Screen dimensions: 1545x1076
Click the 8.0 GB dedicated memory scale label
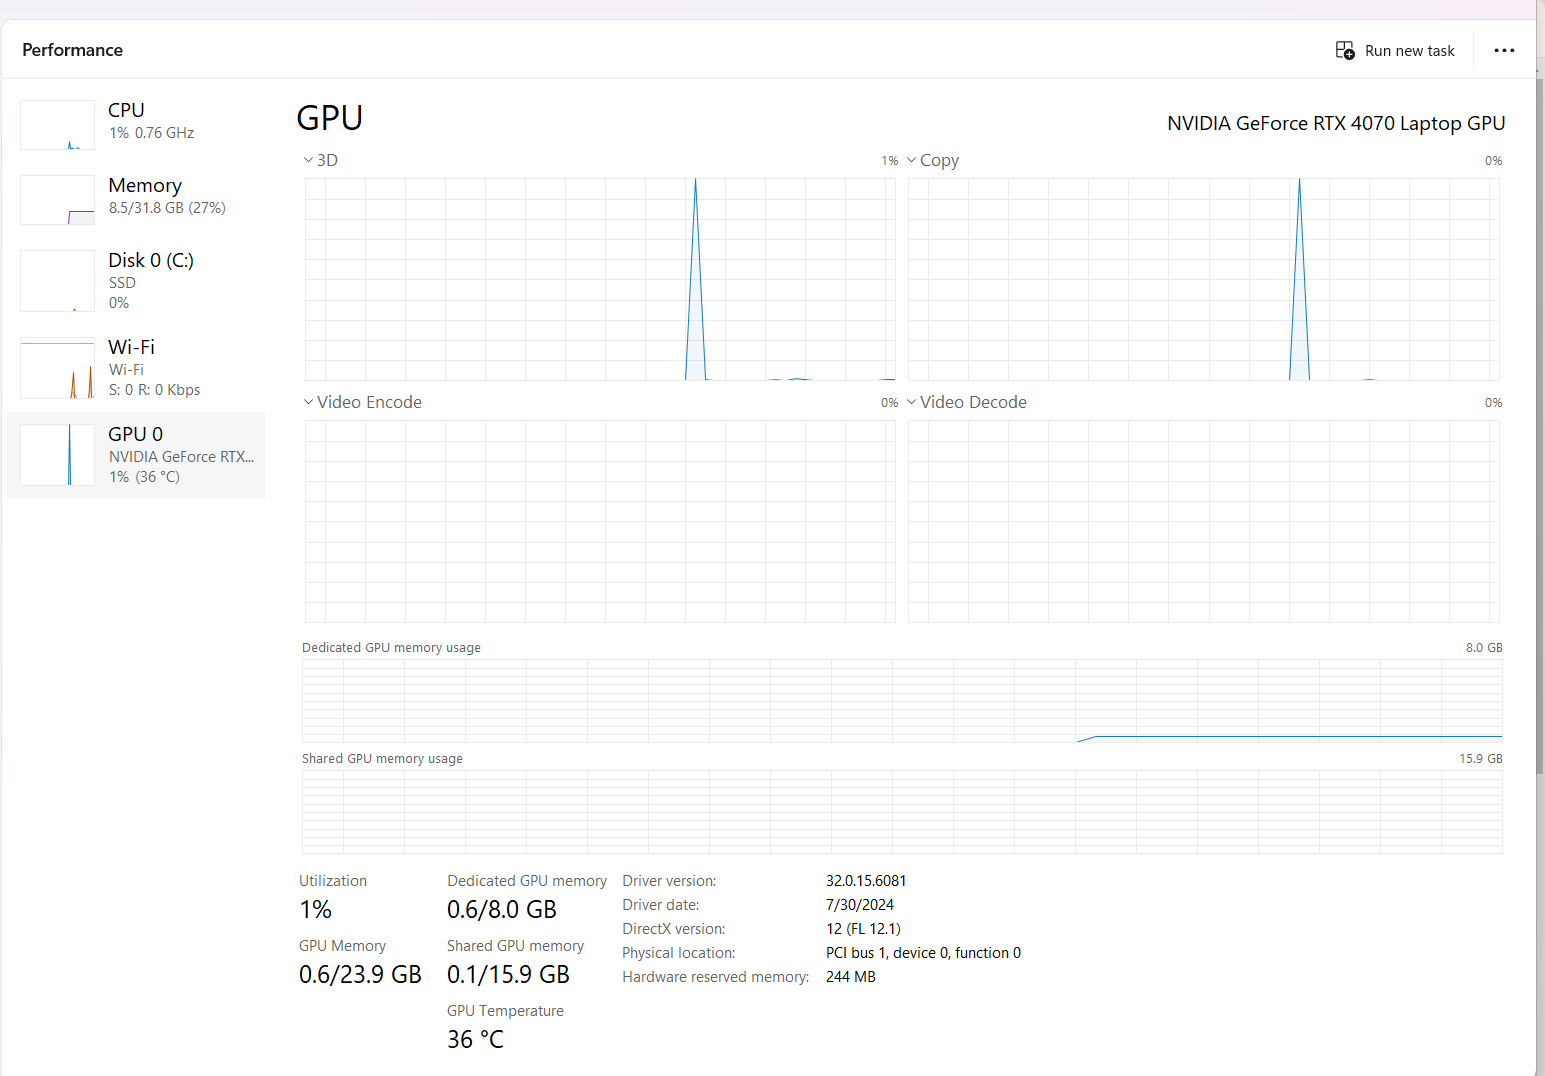[x=1484, y=648]
